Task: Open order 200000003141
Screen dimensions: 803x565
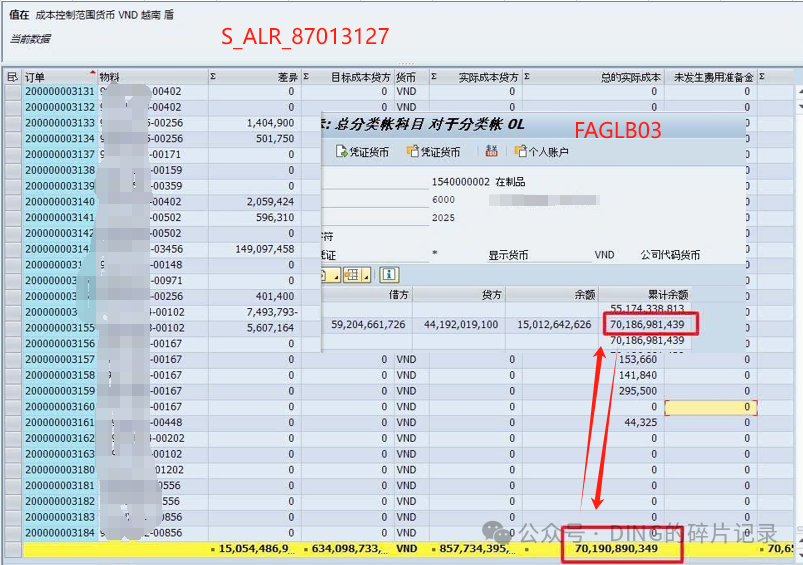Action: coord(60,218)
